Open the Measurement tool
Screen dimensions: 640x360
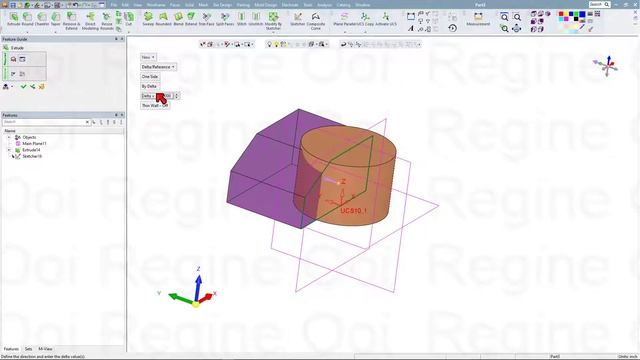point(478,19)
